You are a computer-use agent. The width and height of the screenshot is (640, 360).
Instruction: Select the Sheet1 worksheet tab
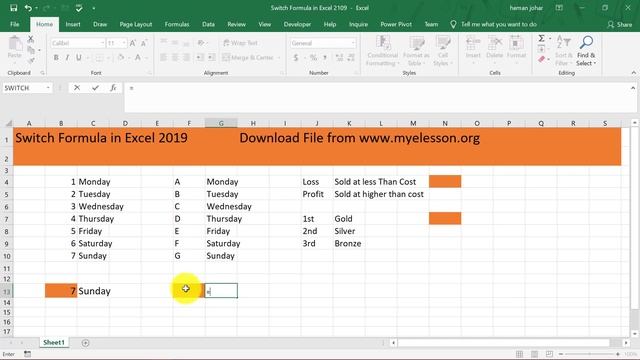[x=54, y=342]
